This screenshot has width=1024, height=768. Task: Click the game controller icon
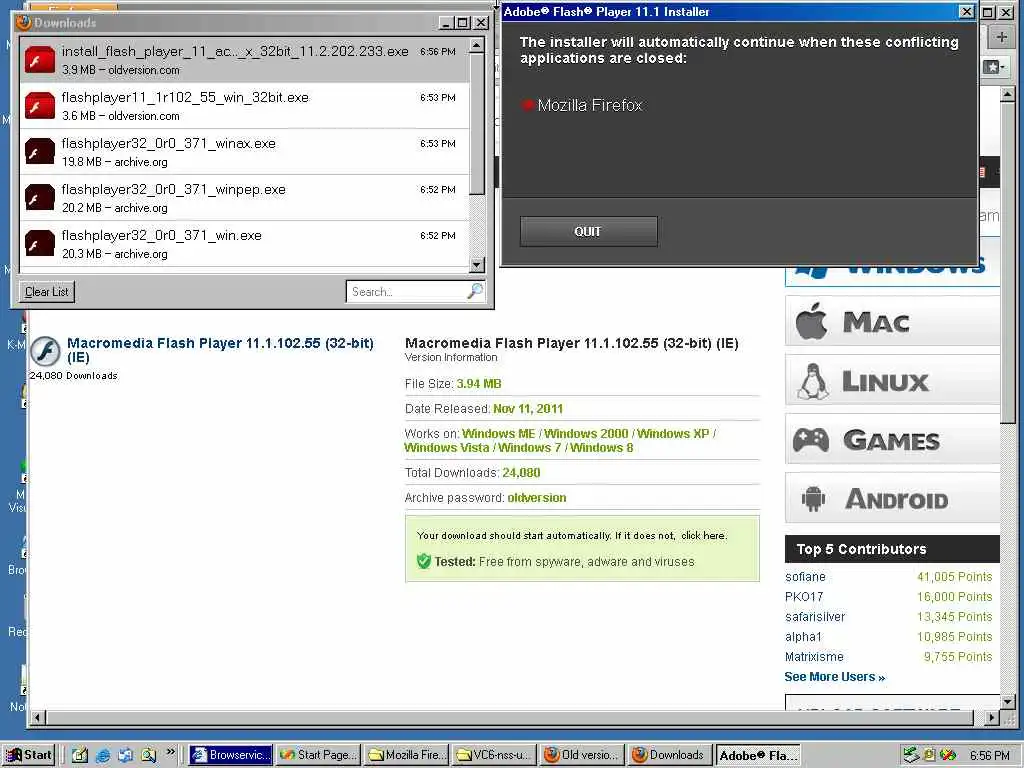coord(810,440)
